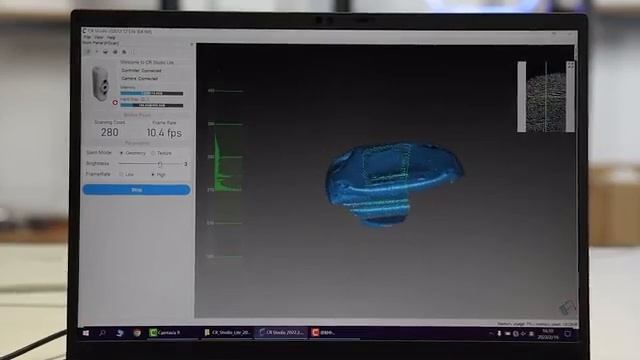This screenshot has width=640, height=360.
Task: Click the Camera Connected status text
Action: (x=140, y=78)
